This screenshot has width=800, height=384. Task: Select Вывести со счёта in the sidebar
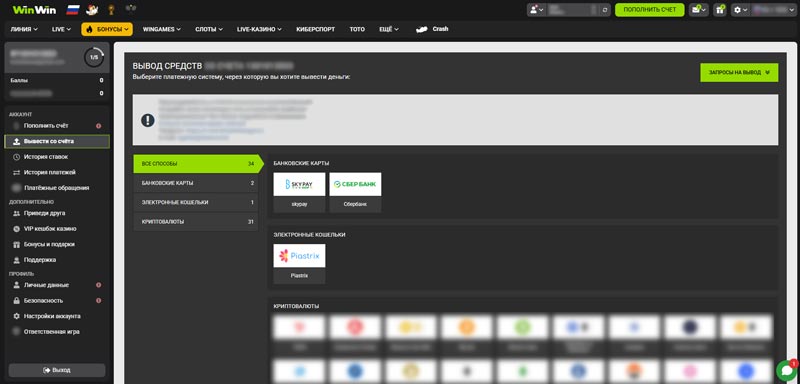pos(57,141)
